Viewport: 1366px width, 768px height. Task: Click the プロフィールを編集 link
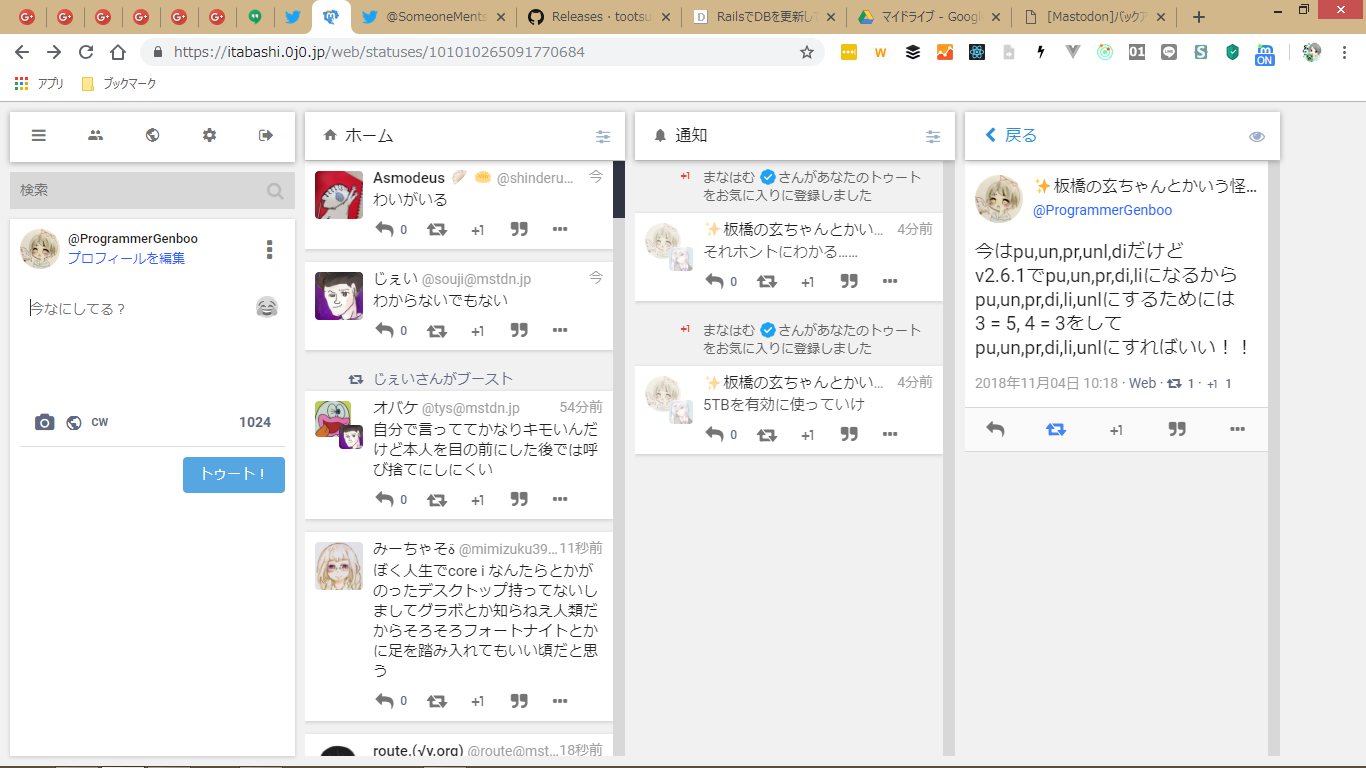[126, 258]
